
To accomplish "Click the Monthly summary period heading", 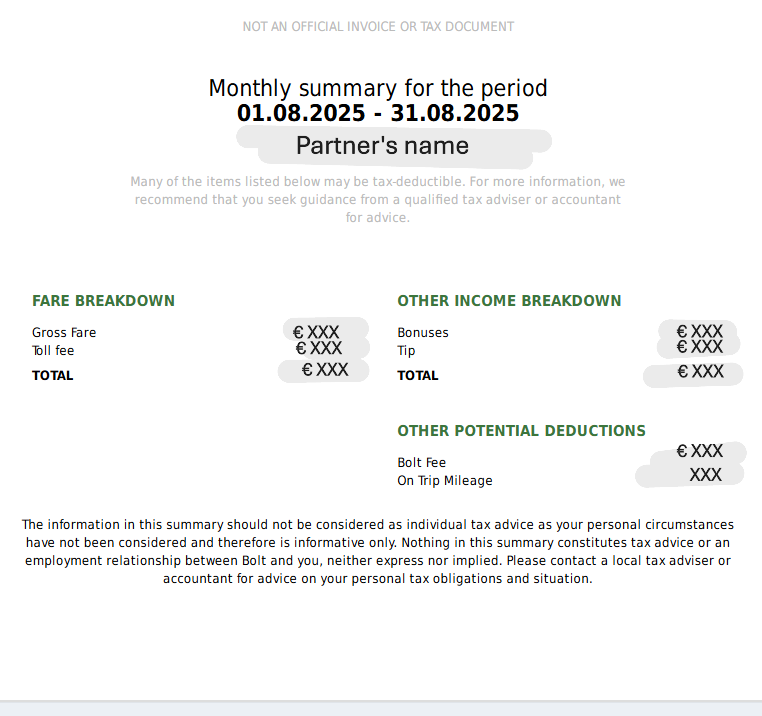I will click(x=378, y=88).
